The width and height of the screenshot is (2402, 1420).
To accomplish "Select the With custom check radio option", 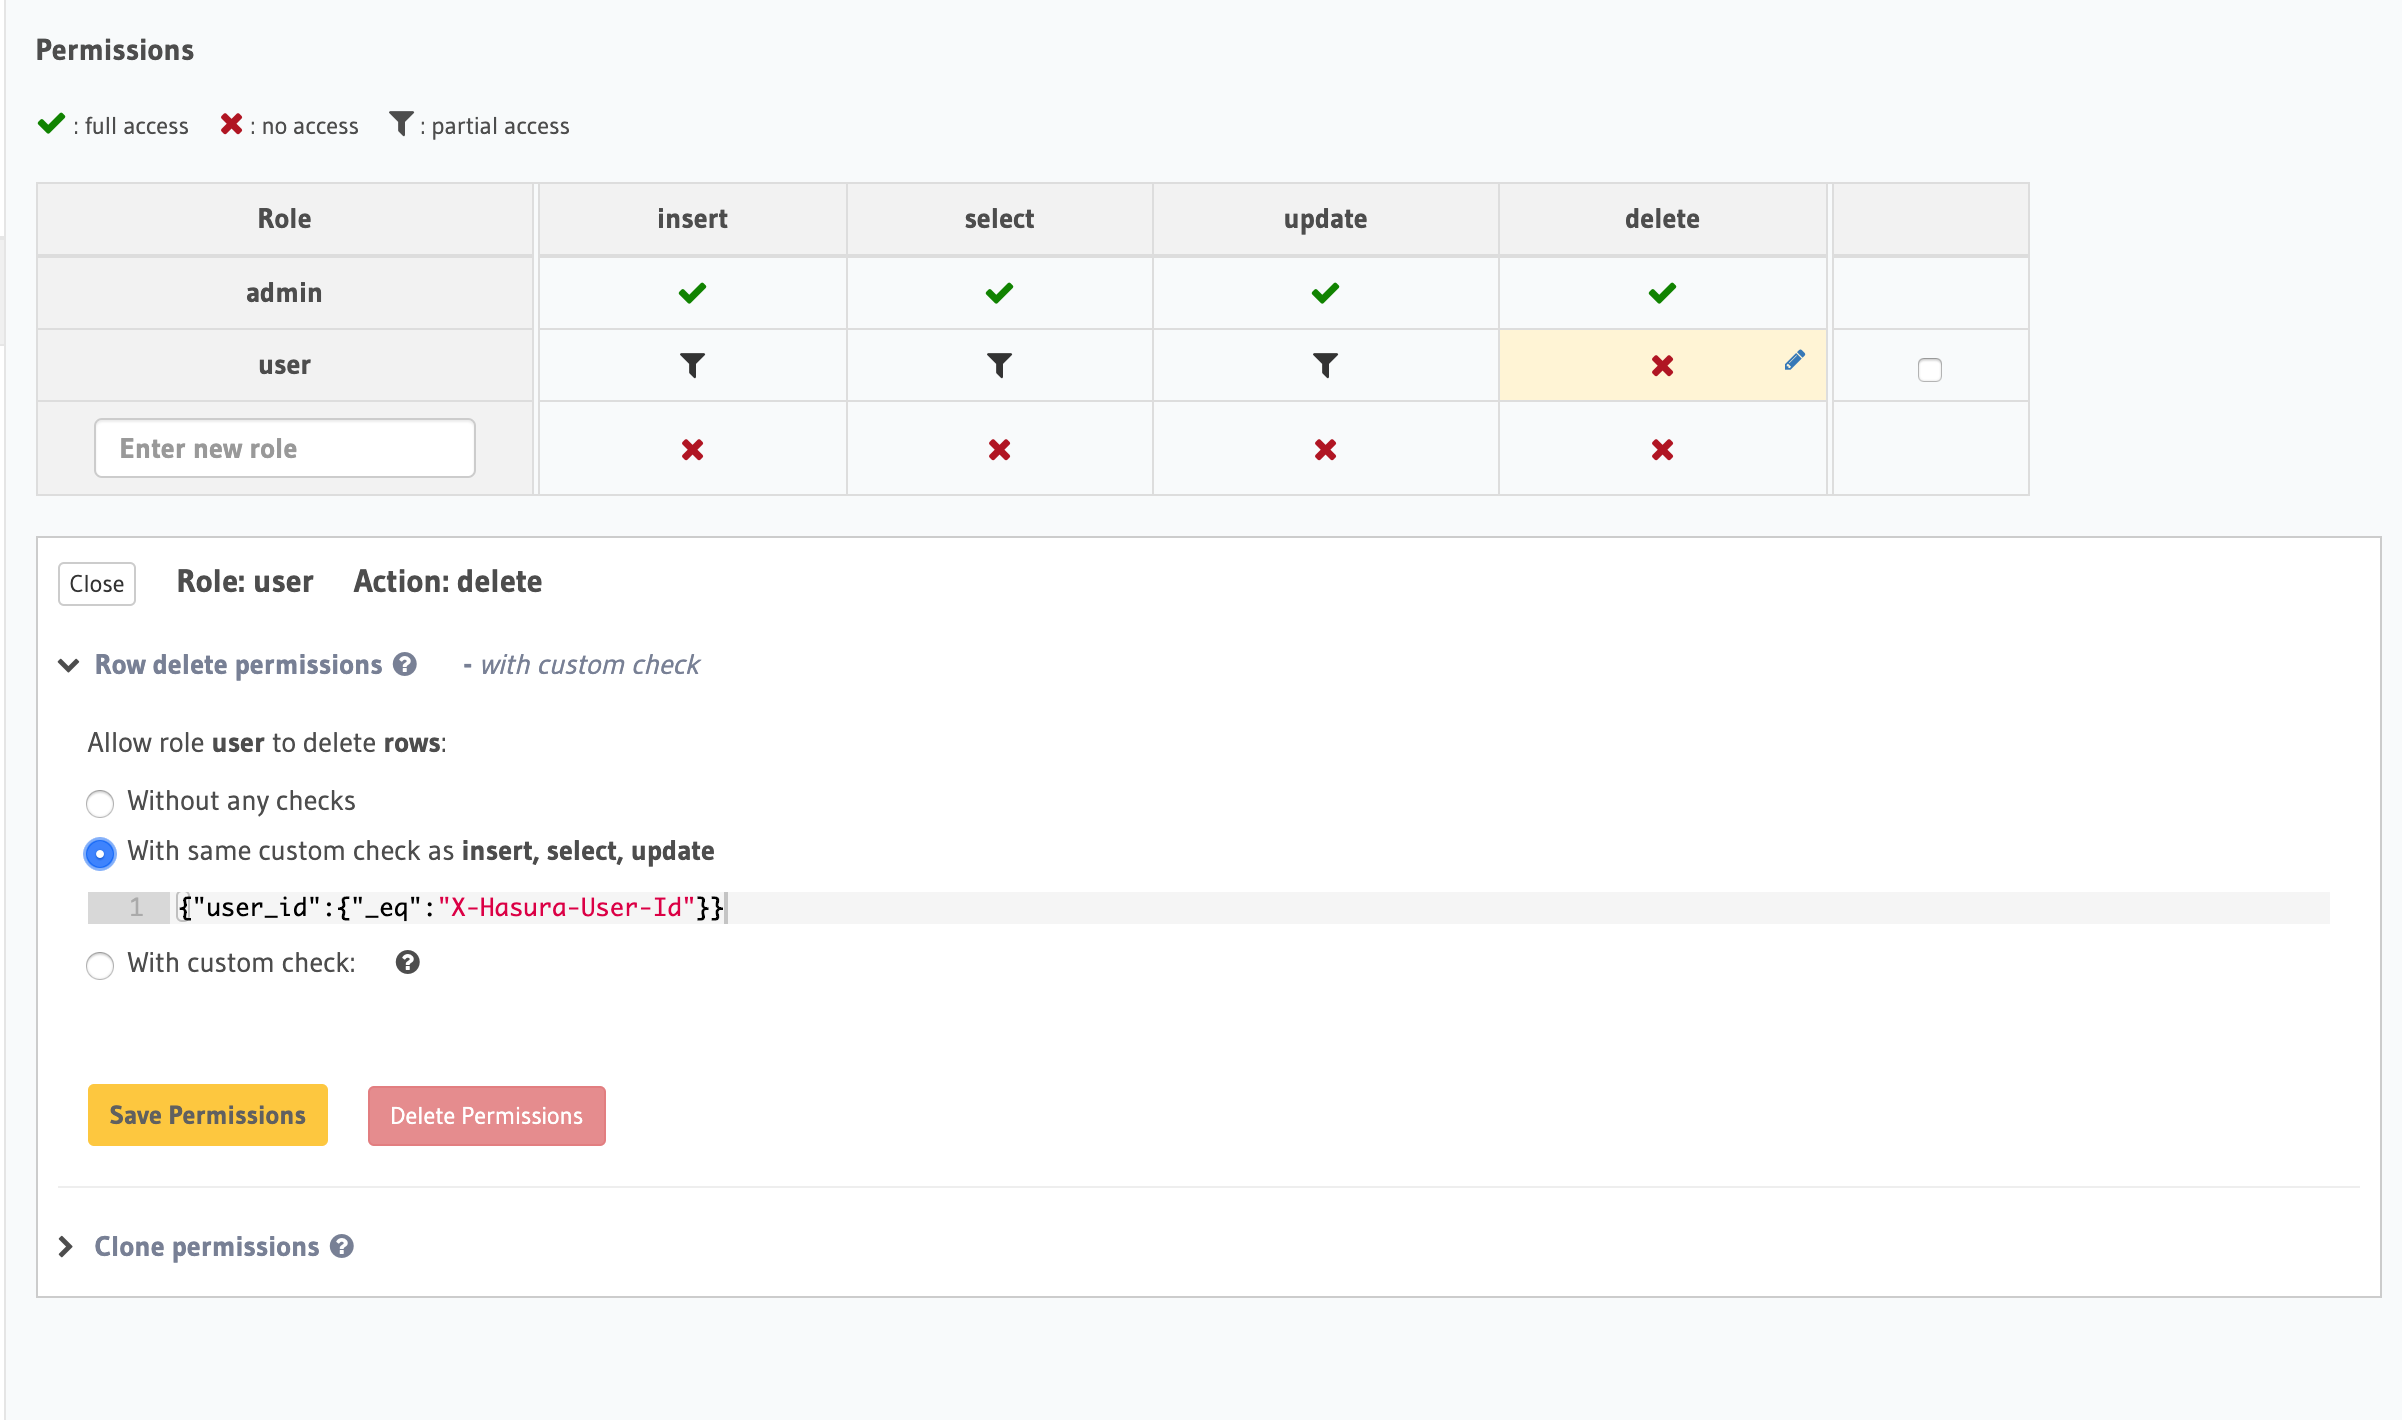I will [x=100, y=965].
